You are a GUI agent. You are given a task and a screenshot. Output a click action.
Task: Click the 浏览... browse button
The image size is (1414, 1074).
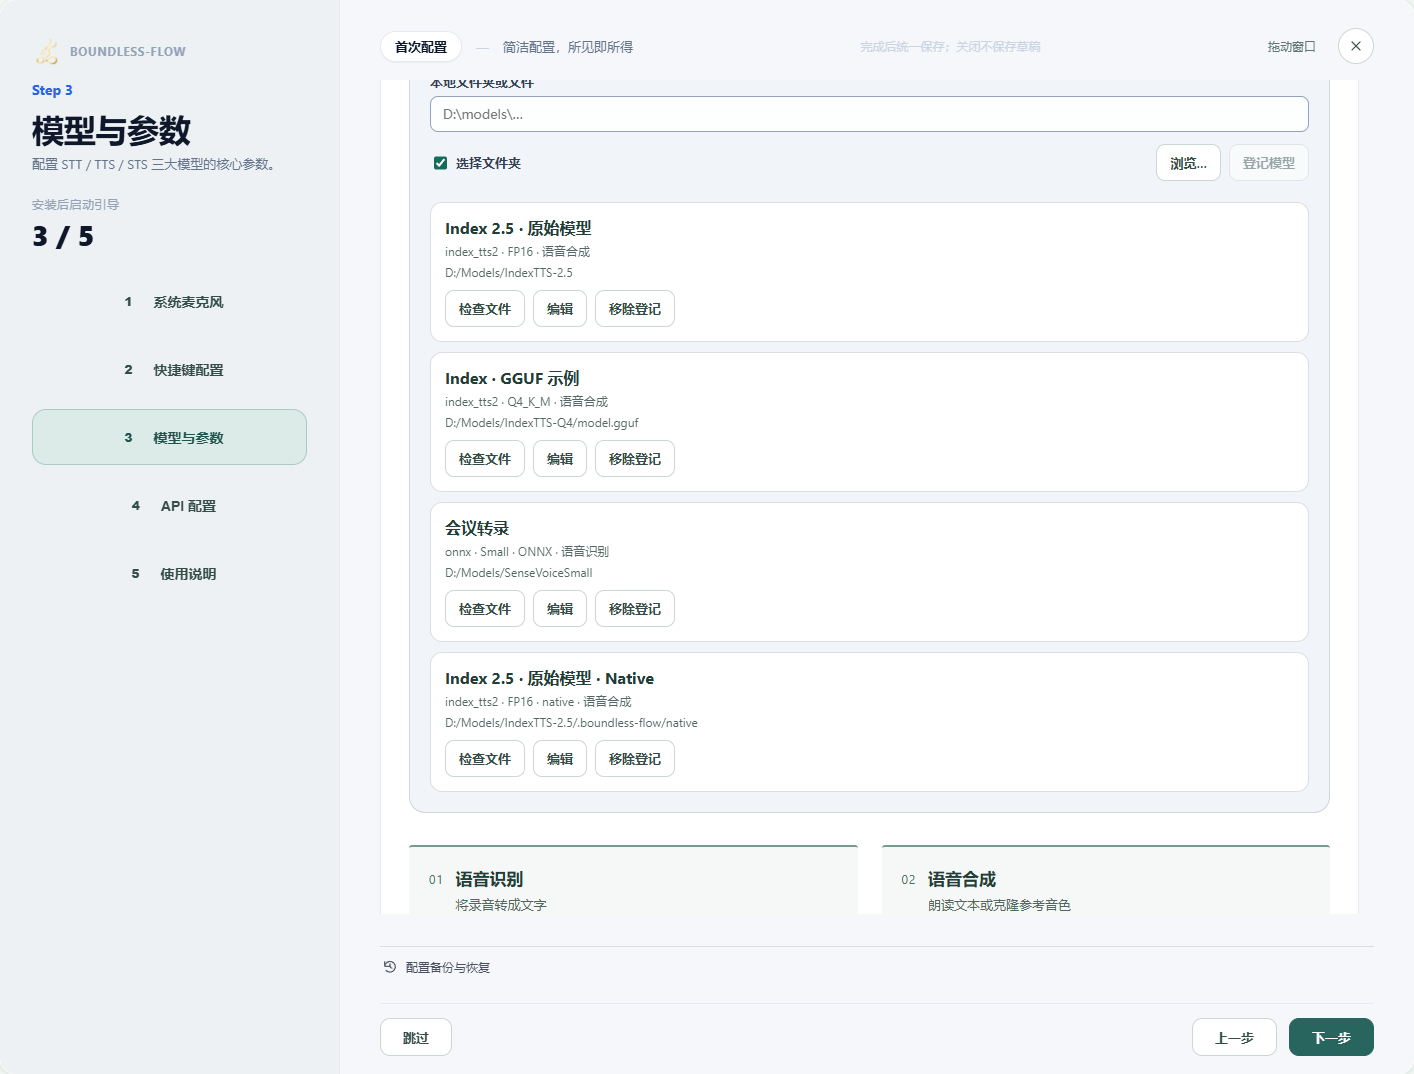tap(1188, 163)
